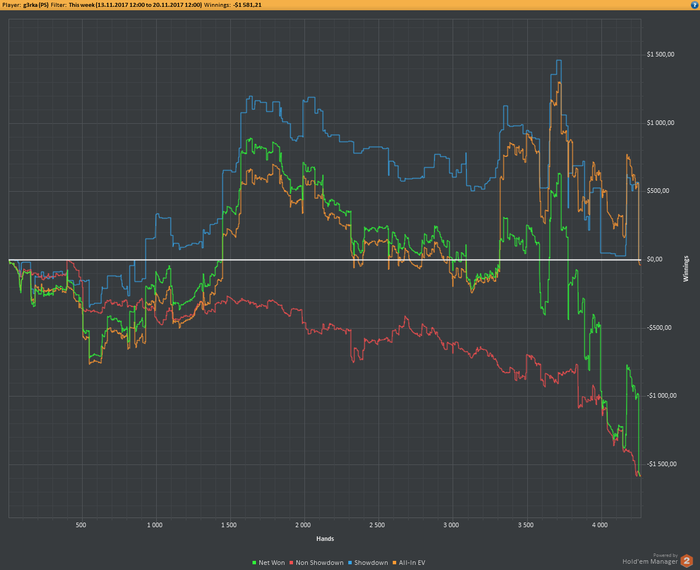Click the Winnings axis title
The width and height of the screenshot is (700, 570).
coord(686,269)
